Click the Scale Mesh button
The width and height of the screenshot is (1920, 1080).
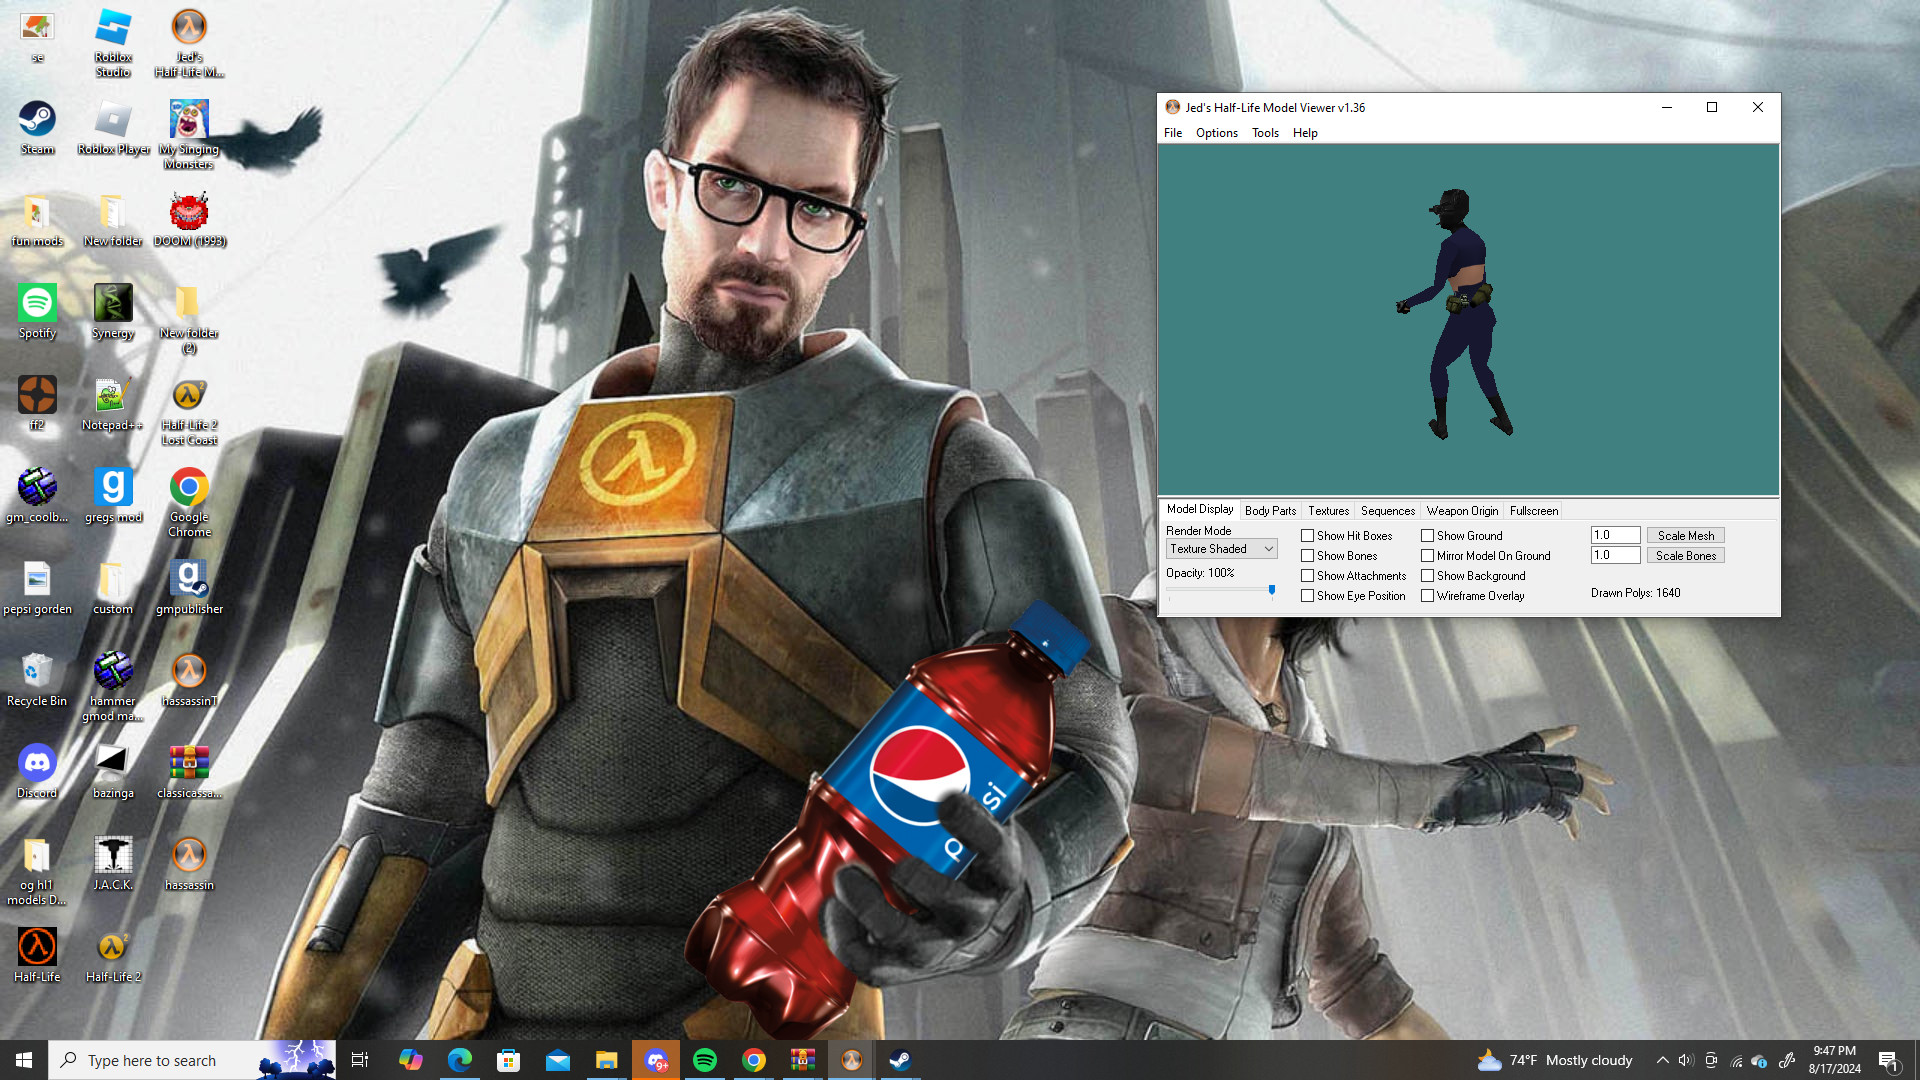click(1685, 534)
